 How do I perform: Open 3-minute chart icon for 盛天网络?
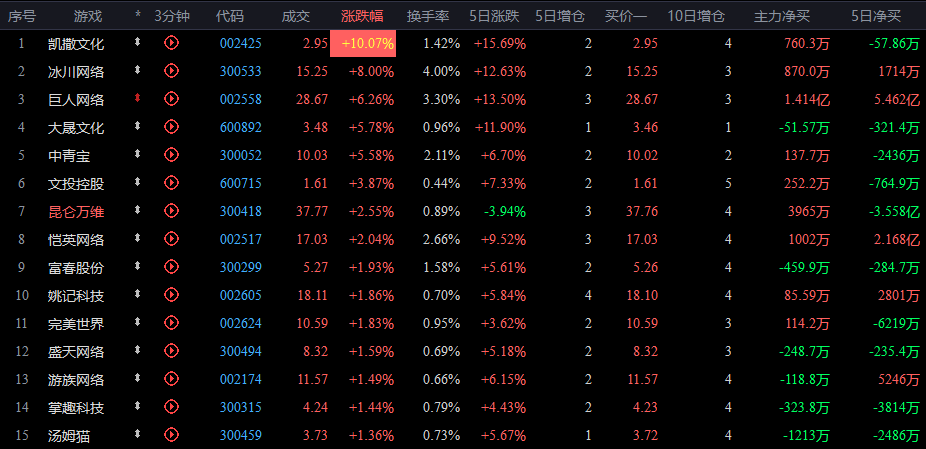pos(171,350)
